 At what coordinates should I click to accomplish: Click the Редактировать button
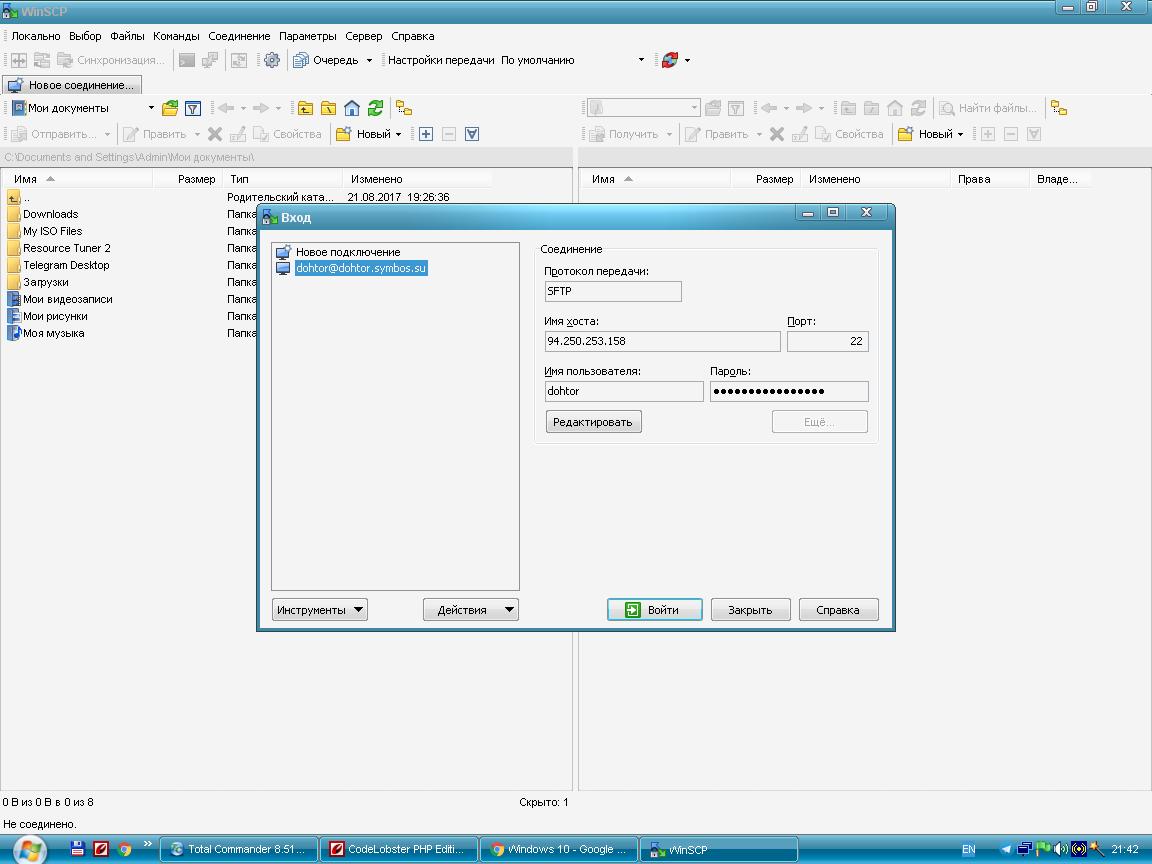593,422
